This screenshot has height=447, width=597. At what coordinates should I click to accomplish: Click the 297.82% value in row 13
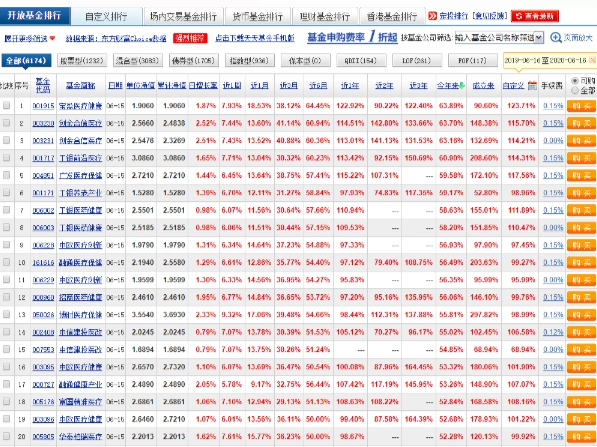click(484, 314)
